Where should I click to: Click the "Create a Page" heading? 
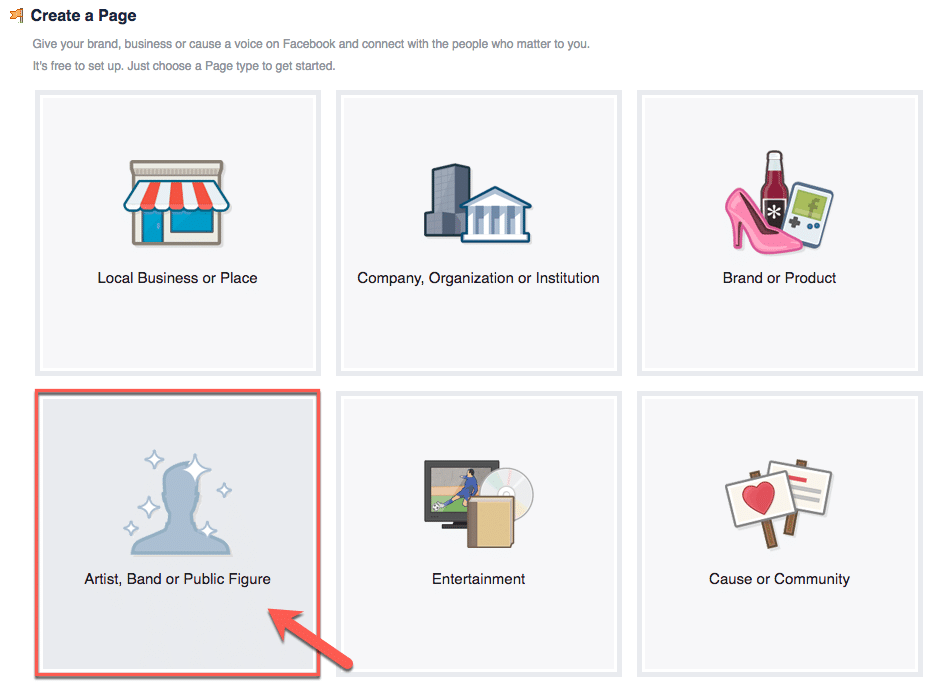click(84, 15)
